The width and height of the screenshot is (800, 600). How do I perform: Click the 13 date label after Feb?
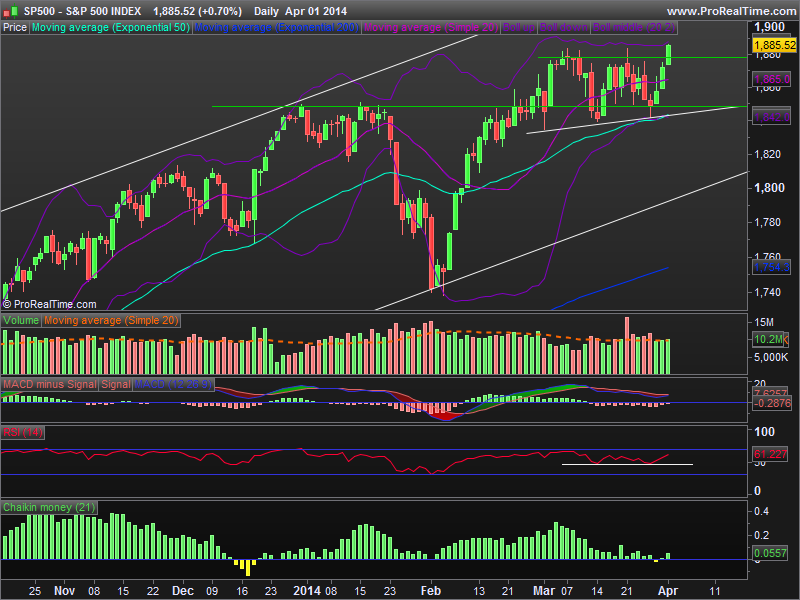point(479,591)
